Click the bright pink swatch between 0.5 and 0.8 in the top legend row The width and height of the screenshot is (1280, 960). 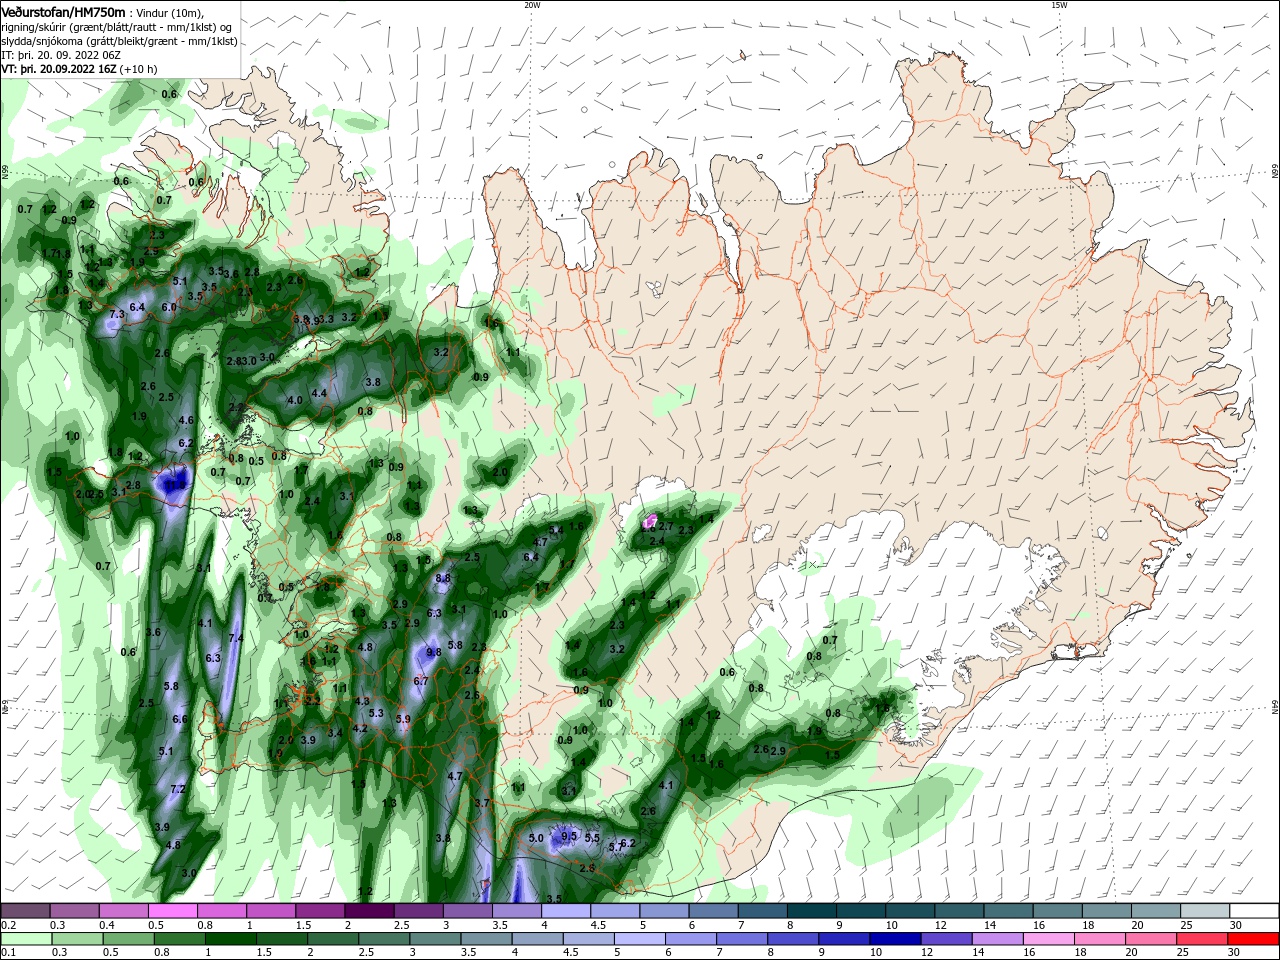coord(173,910)
